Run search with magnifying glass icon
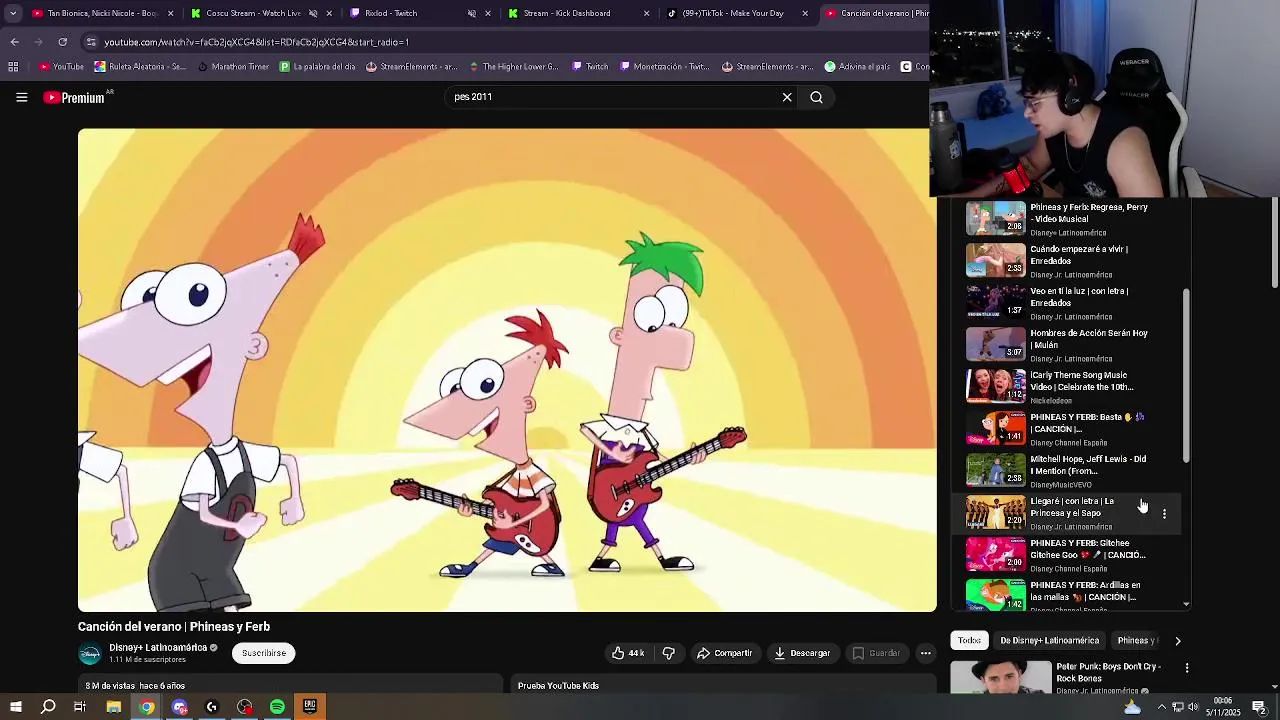1280x720 pixels. tap(816, 97)
